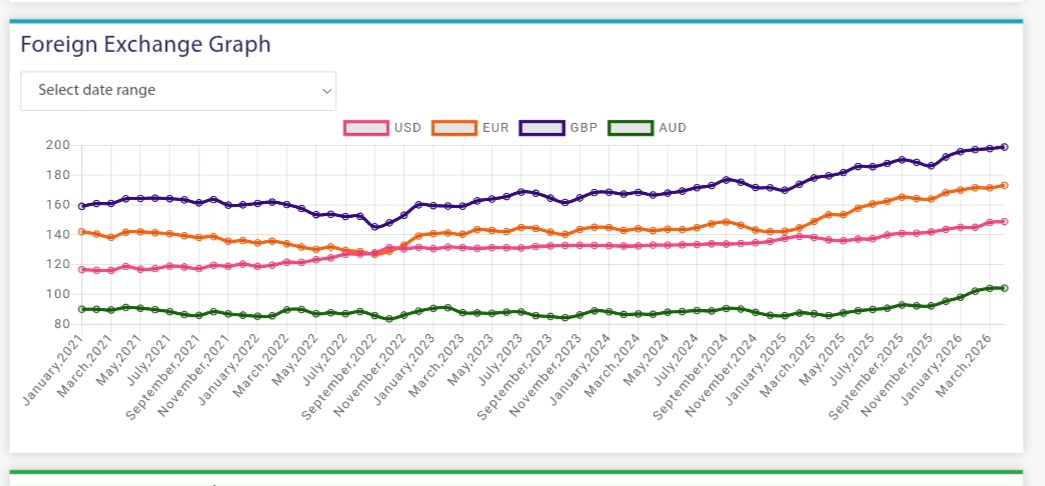This screenshot has height=486, width=1045.
Task: Click the first AUD data point for January 2021
Action: click(x=82, y=309)
